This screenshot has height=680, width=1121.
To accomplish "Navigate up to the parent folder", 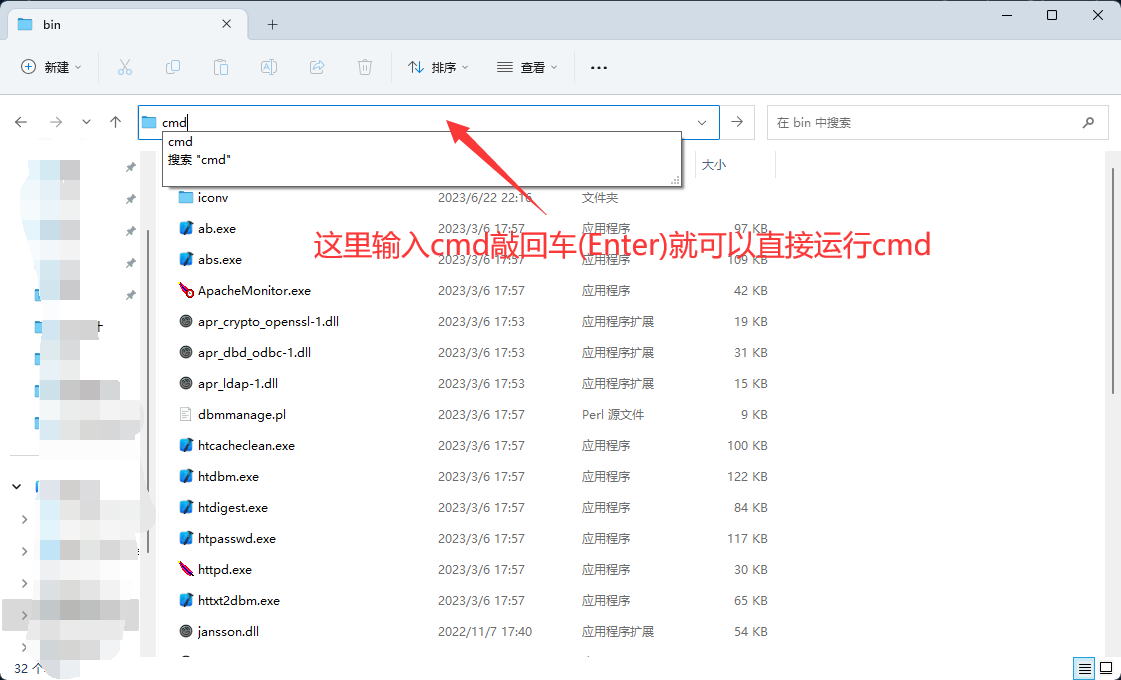I will 118,122.
